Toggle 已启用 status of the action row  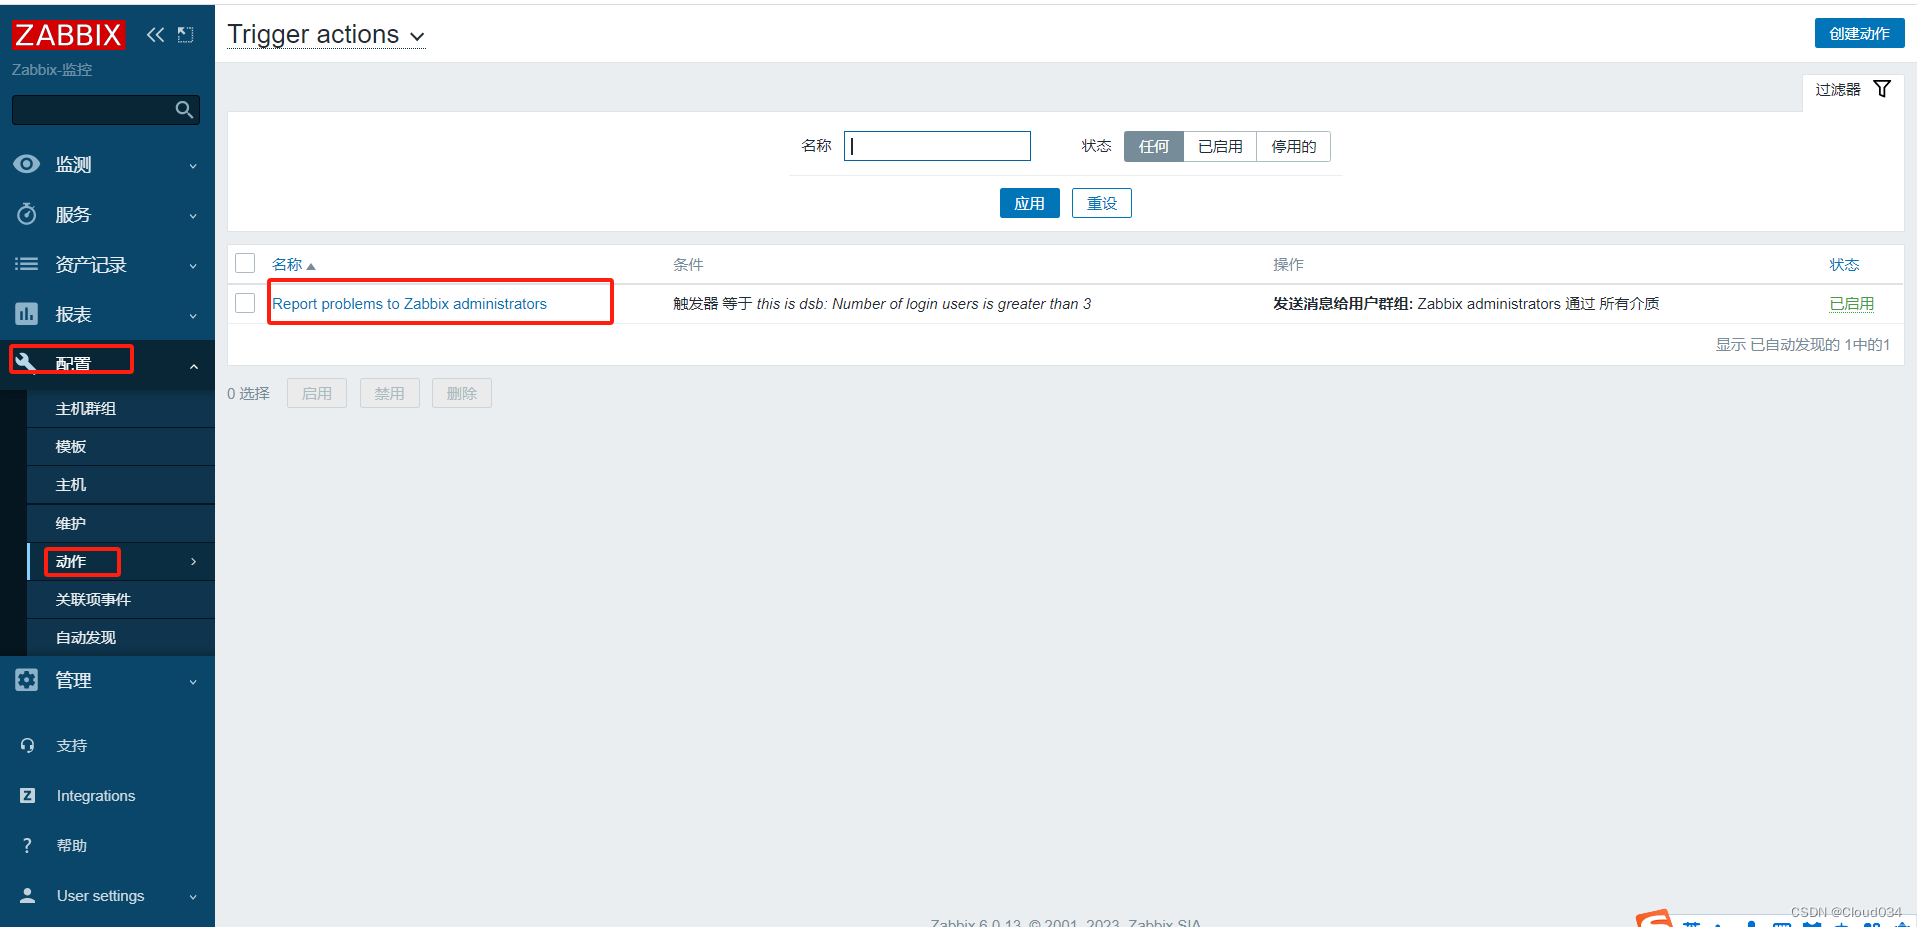(1852, 304)
